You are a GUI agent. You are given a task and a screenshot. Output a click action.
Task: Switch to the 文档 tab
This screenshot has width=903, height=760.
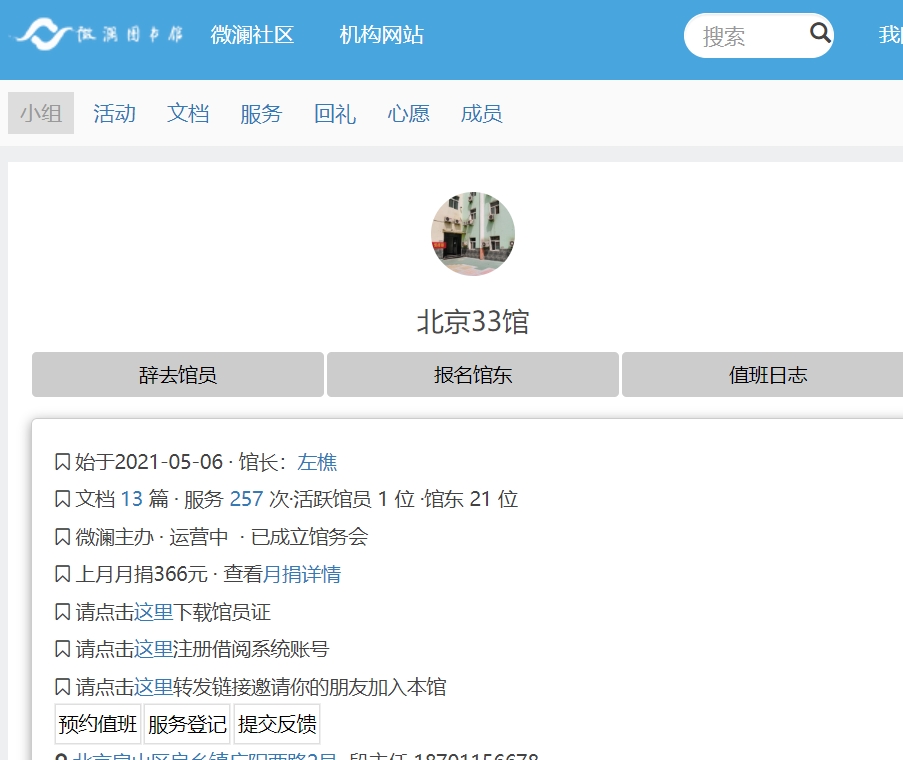[188, 114]
